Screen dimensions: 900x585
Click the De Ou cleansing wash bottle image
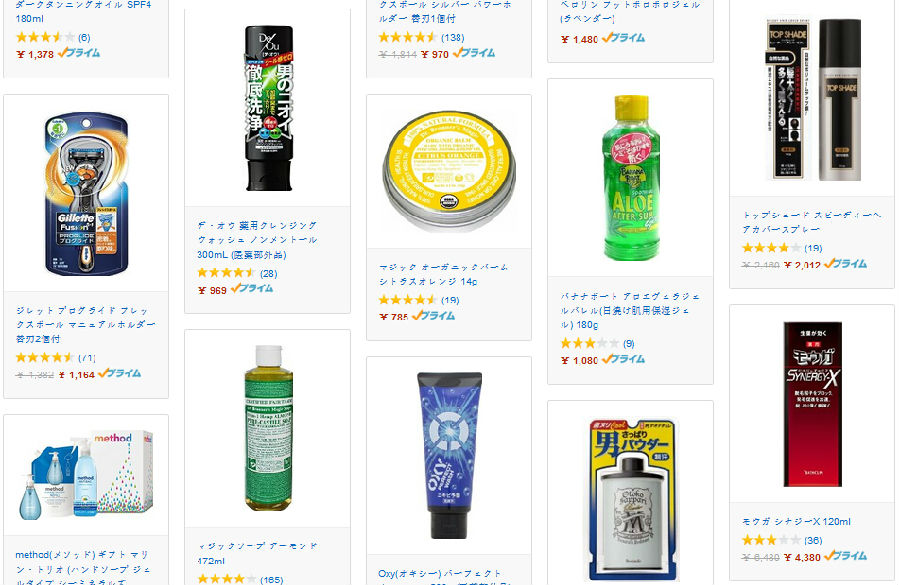[269, 108]
